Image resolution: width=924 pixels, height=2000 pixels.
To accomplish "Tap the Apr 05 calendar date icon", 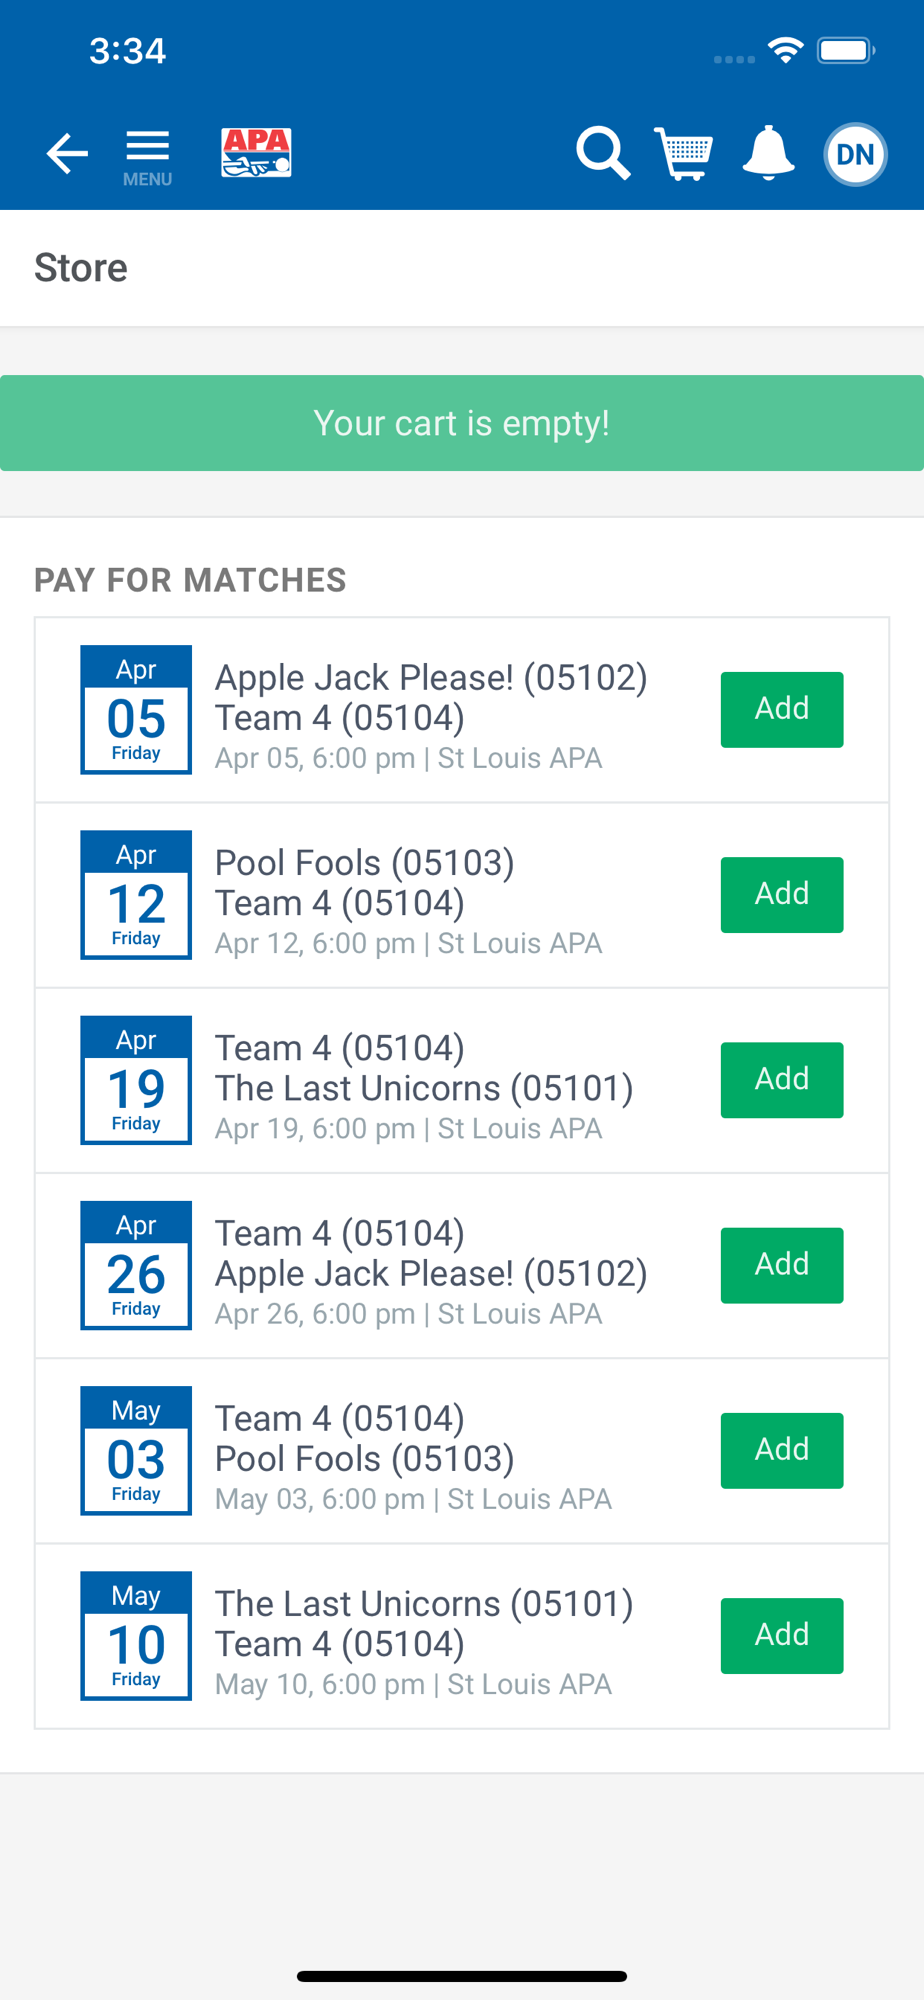I will pyautogui.click(x=136, y=710).
